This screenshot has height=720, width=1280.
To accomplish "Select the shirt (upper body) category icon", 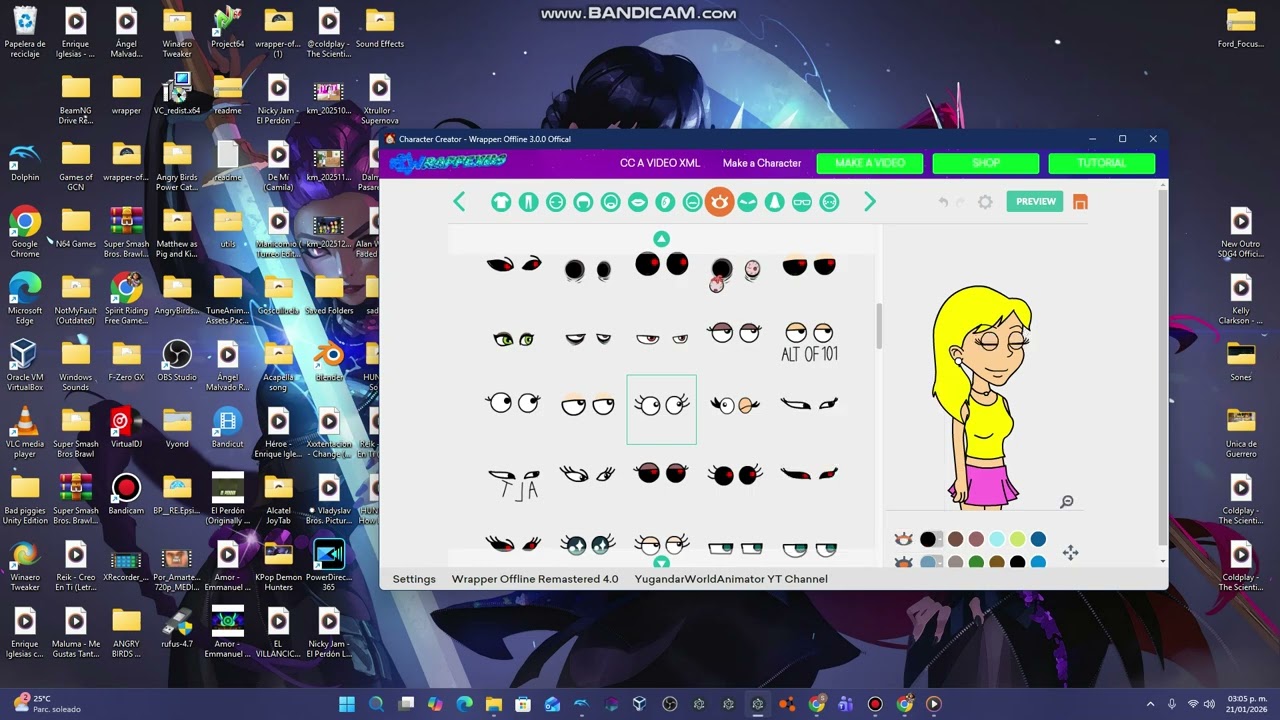I will coord(501,202).
